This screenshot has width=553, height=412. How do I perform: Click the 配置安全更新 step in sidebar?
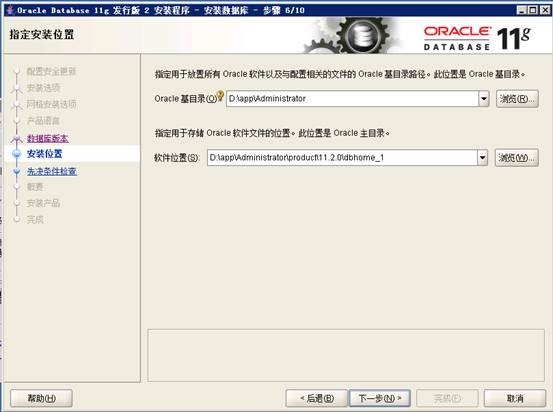click(51, 72)
